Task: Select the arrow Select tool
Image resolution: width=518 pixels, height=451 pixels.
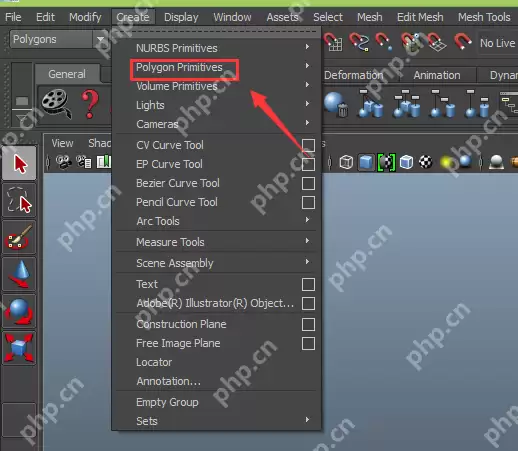Action: 19,163
